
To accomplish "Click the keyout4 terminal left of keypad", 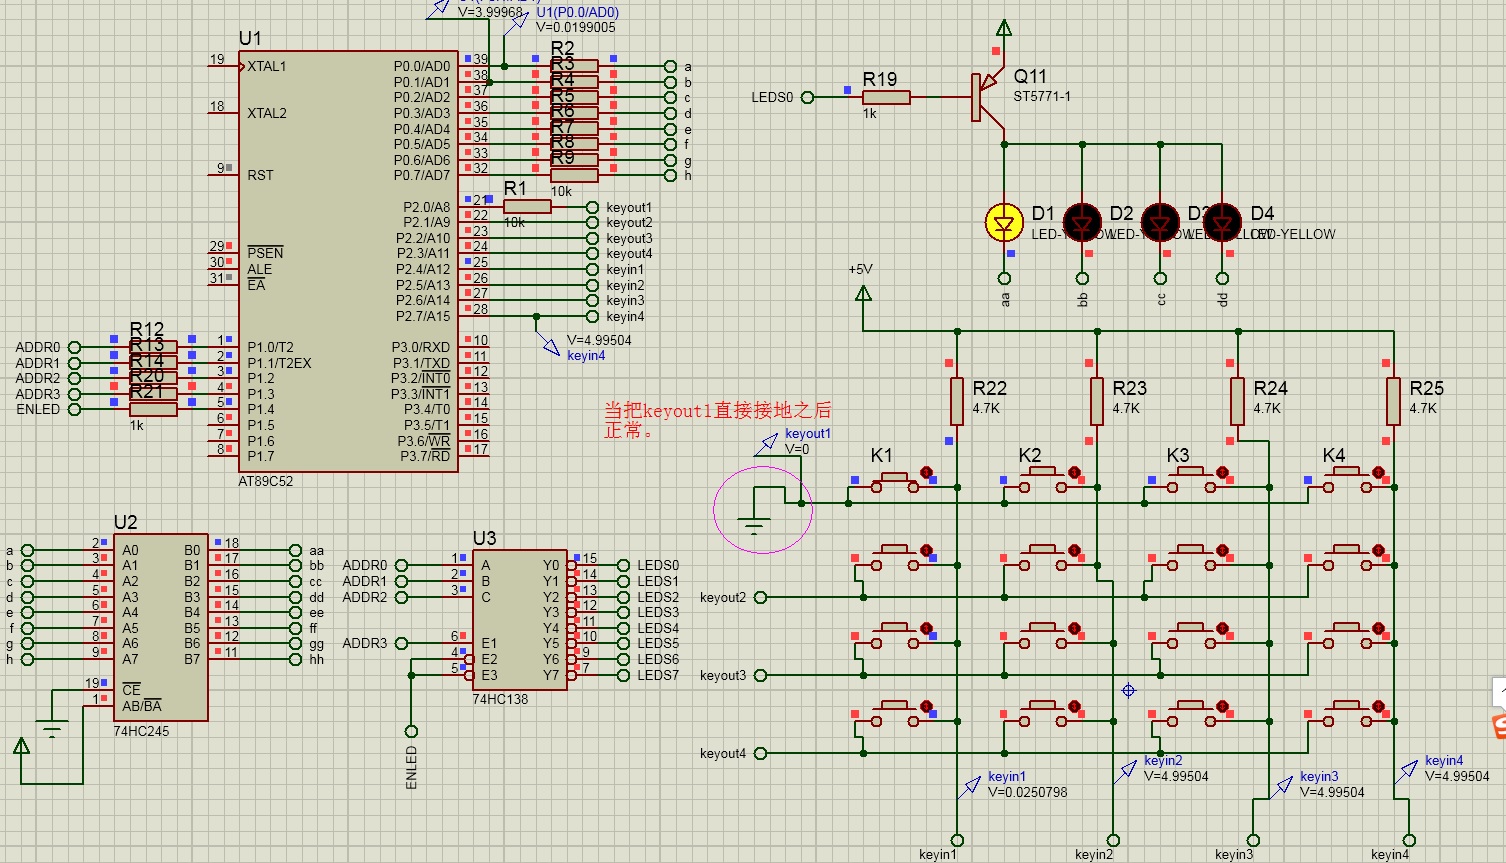I will [x=760, y=753].
